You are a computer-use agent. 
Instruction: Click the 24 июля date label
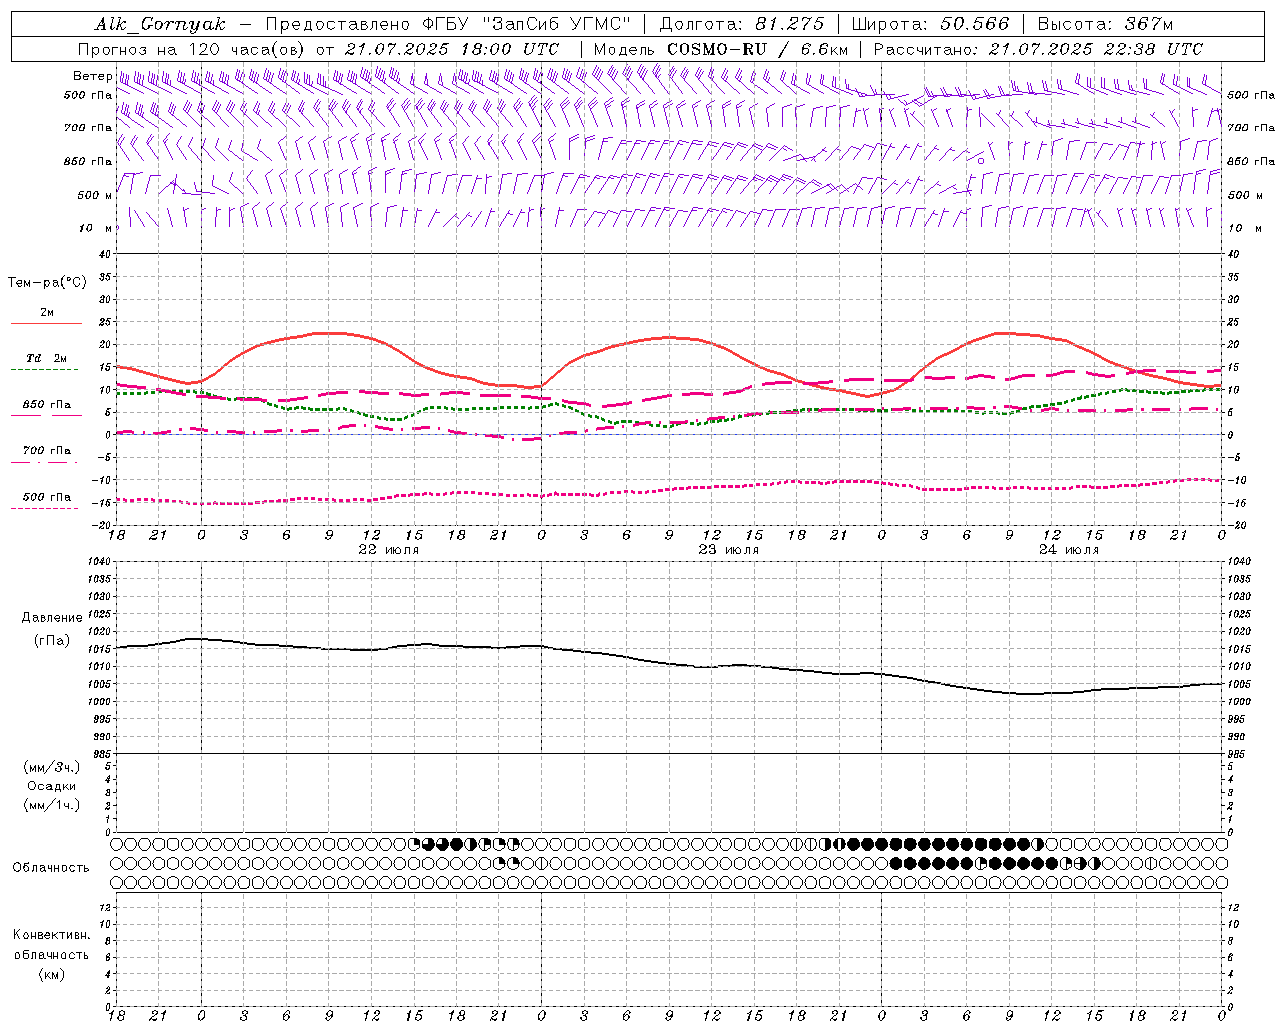(1068, 550)
